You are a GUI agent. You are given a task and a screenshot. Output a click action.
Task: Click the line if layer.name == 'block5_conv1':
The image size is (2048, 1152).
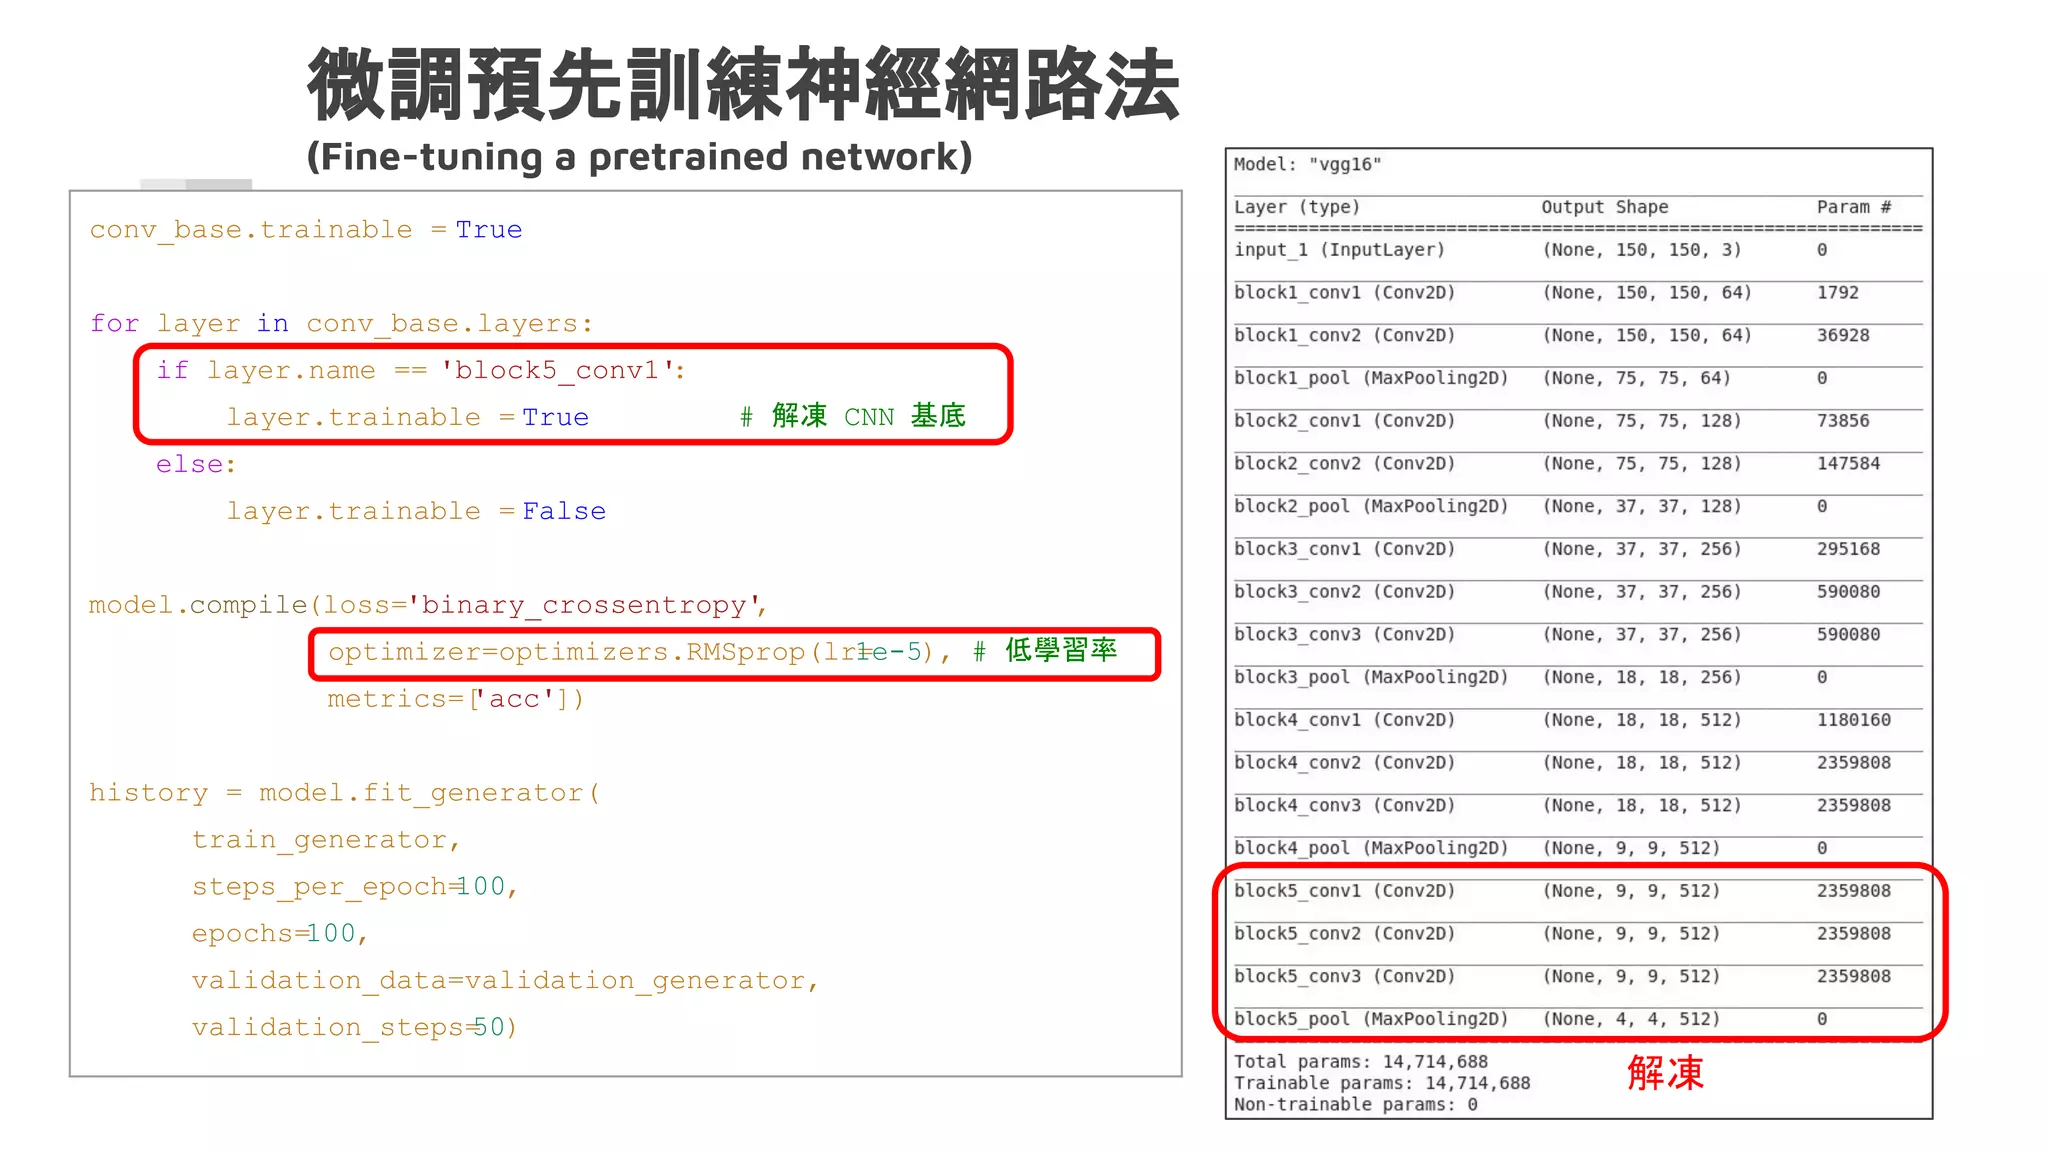click(x=421, y=371)
